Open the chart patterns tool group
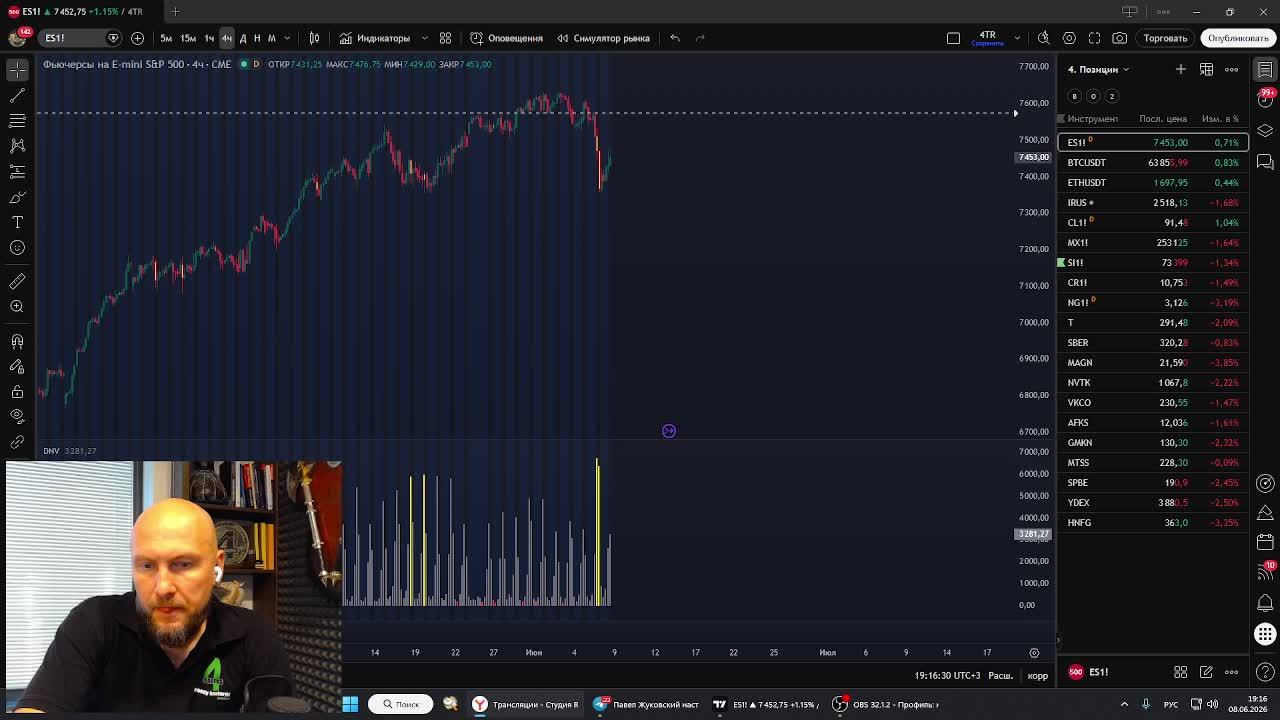1280x720 pixels. 17,146
